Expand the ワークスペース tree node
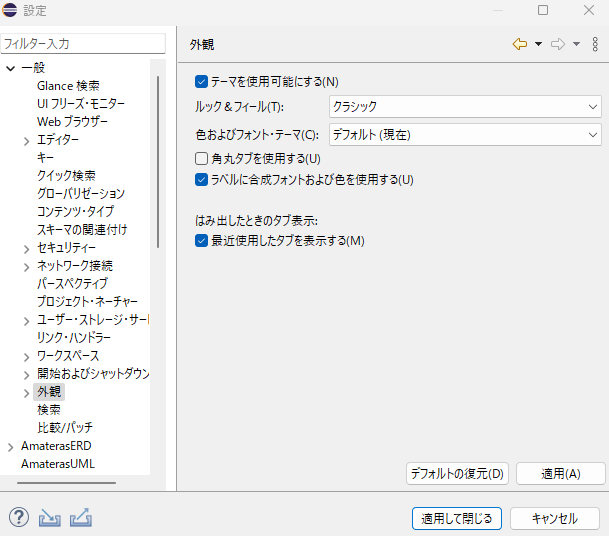 (x=26, y=357)
